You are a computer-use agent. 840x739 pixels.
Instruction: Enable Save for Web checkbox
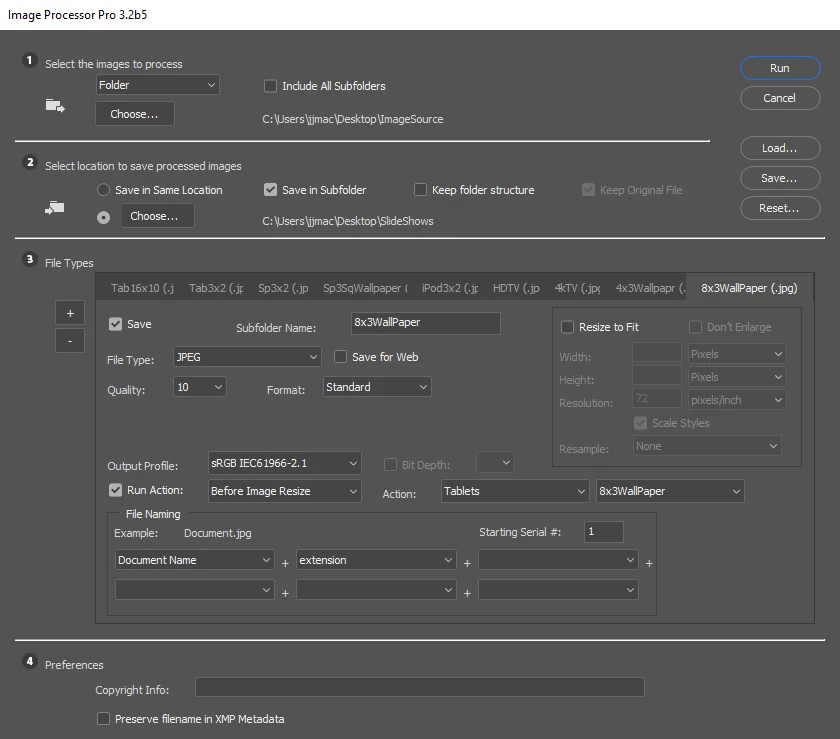(x=340, y=356)
